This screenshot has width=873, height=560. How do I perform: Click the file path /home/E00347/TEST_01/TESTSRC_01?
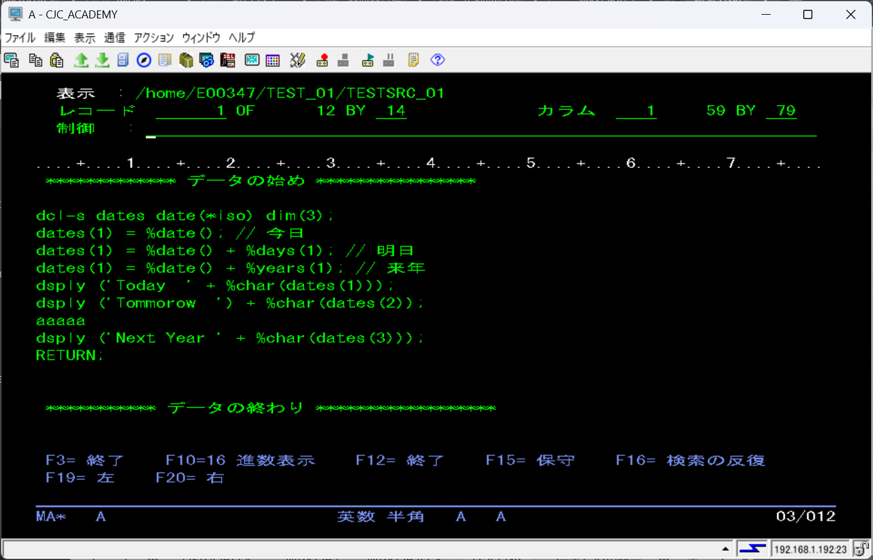(290, 93)
